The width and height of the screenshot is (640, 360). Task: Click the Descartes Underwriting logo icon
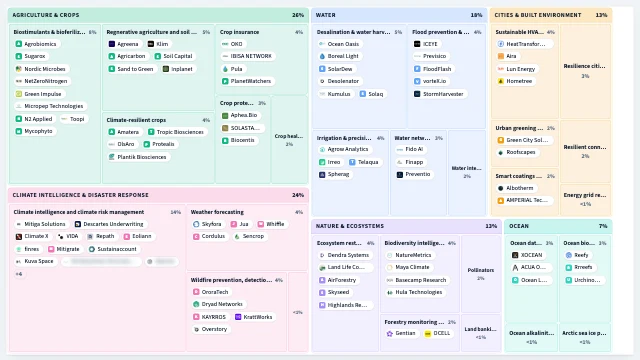78,224
